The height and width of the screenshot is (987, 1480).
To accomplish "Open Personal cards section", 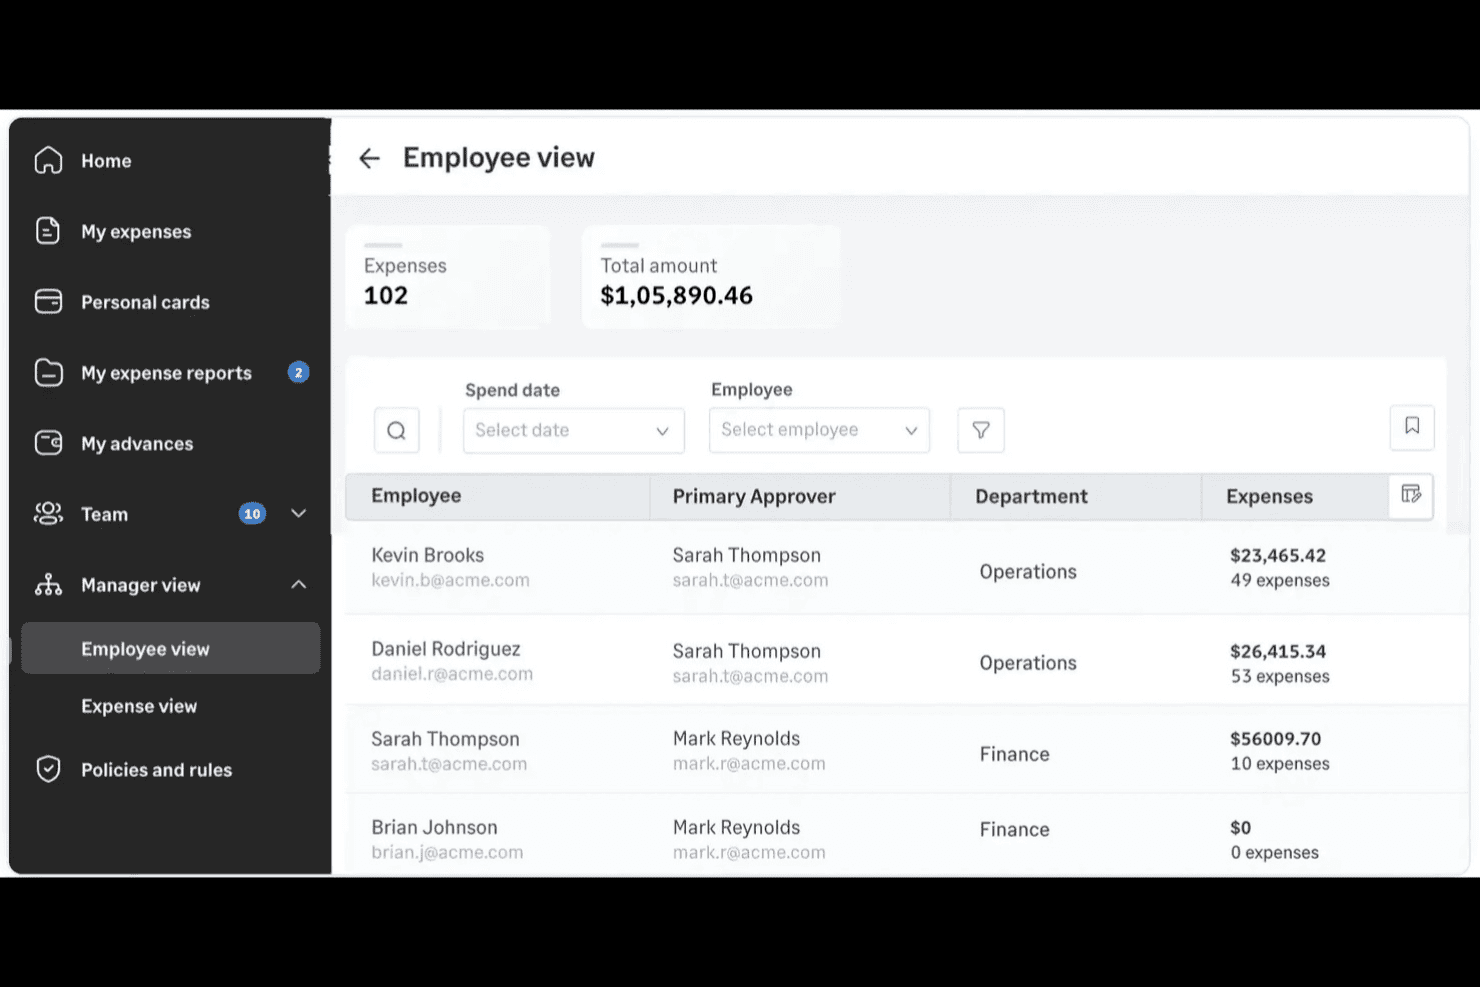I will coord(145,302).
